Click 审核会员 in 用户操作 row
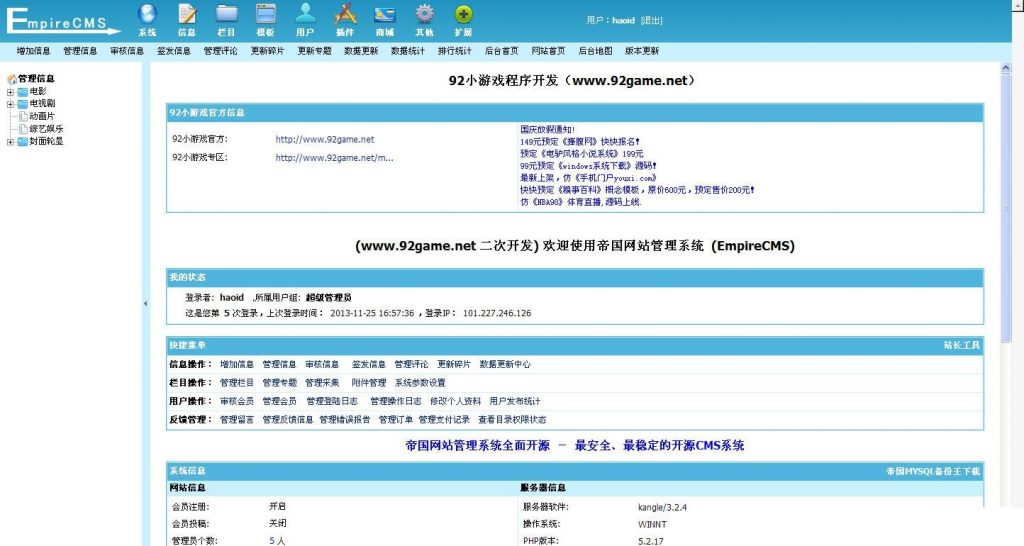The image size is (1024, 546). click(x=236, y=401)
